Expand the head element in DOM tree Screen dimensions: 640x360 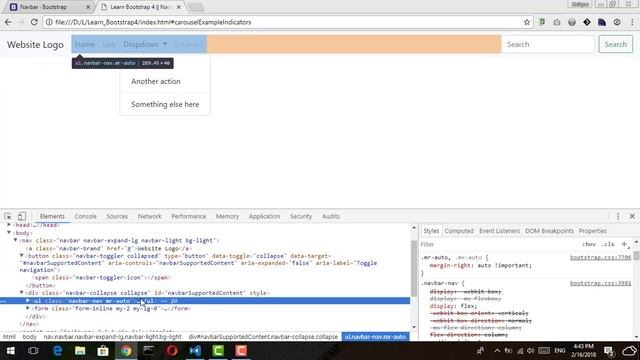tap(9, 225)
